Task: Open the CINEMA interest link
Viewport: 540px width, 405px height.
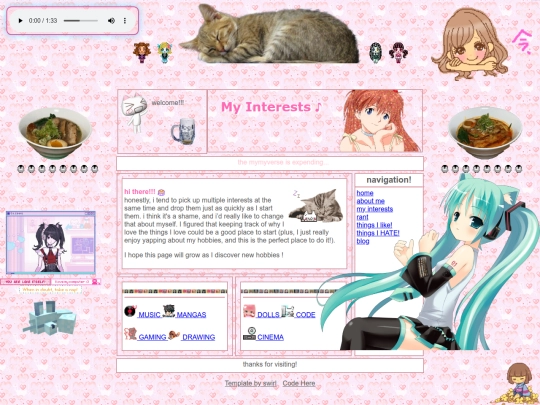Action: click(x=270, y=338)
